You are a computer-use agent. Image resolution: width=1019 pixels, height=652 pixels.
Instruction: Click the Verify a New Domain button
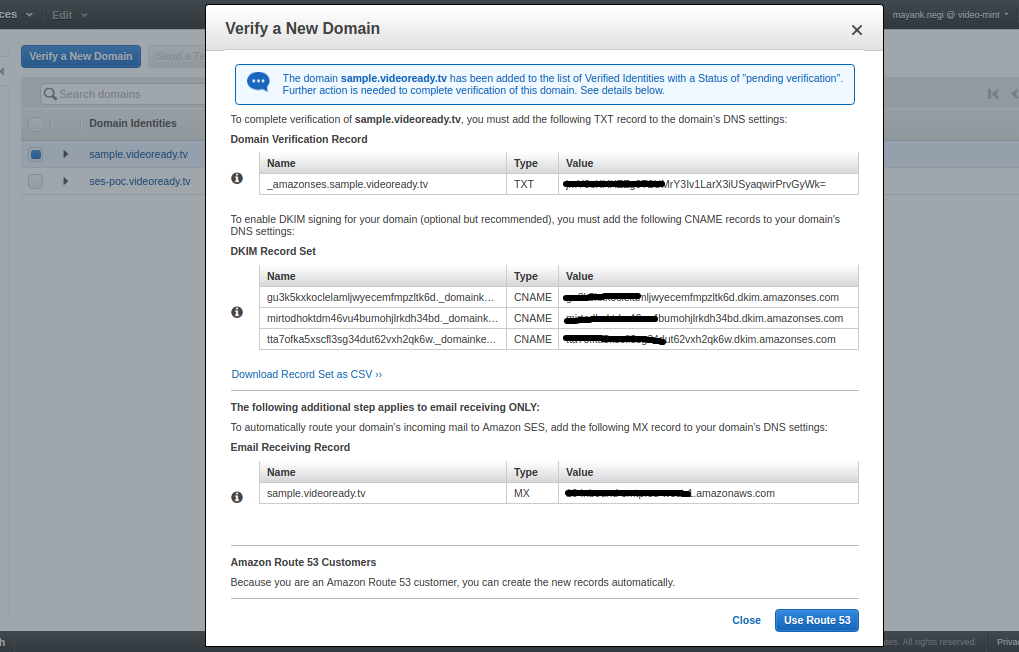81,56
